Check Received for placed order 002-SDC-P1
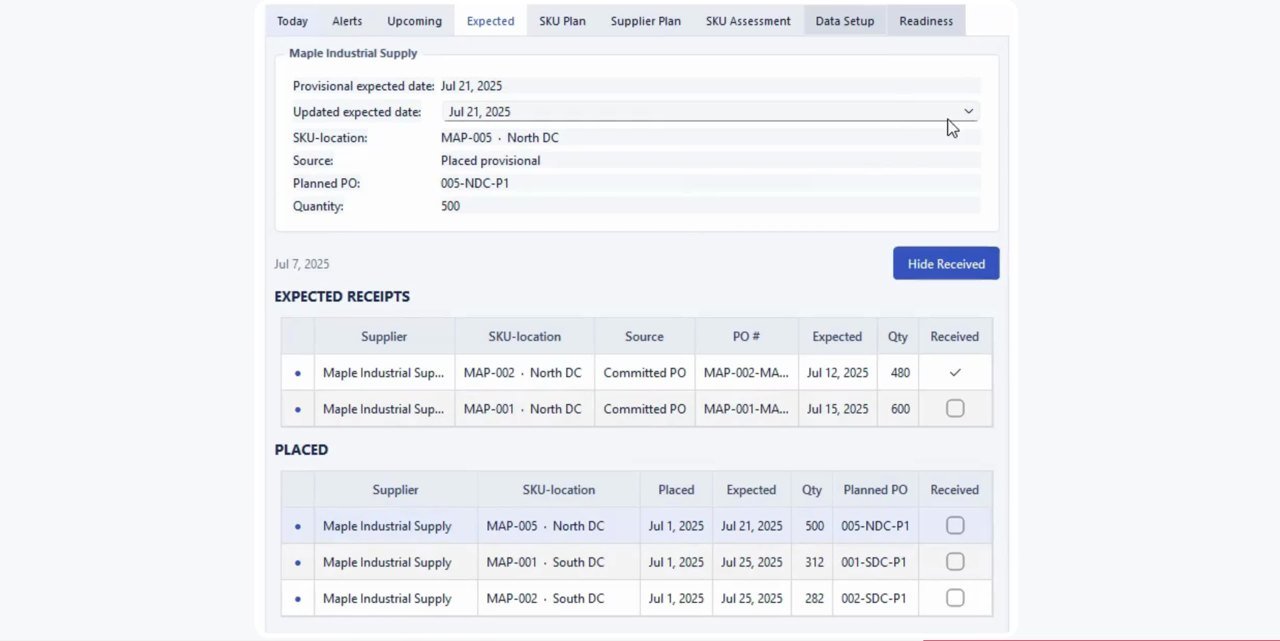The height and width of the screenshot is (641, 1280). (x=955, y=598)
